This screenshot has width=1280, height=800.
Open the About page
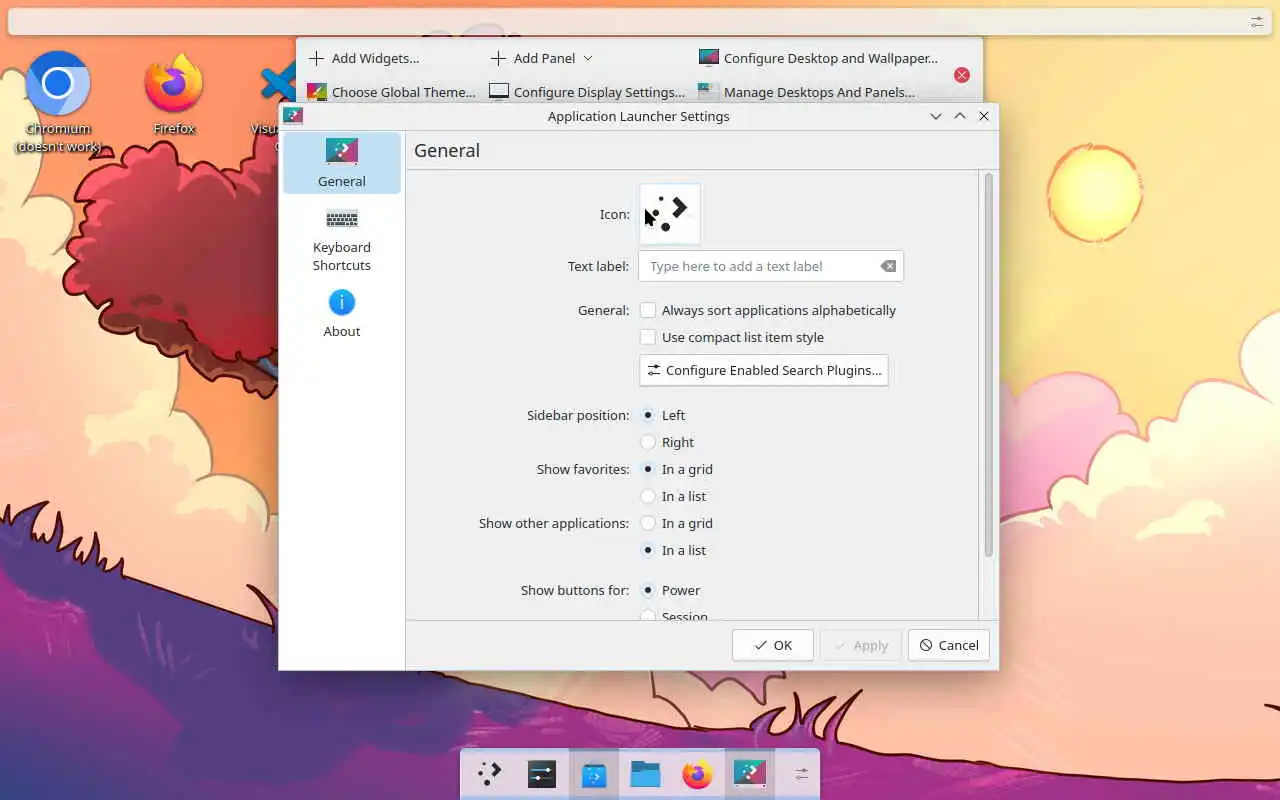[342, 313]
